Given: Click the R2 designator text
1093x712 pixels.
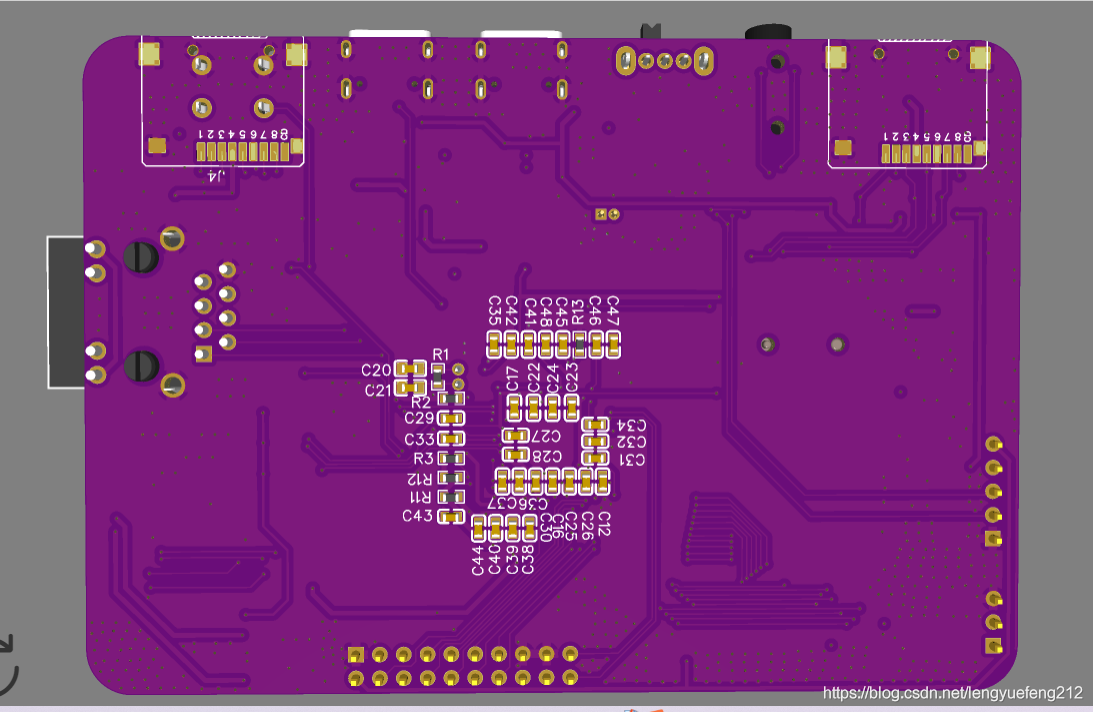Looking at the screenshot, I should pyautogui.click(x=421, y=402).
